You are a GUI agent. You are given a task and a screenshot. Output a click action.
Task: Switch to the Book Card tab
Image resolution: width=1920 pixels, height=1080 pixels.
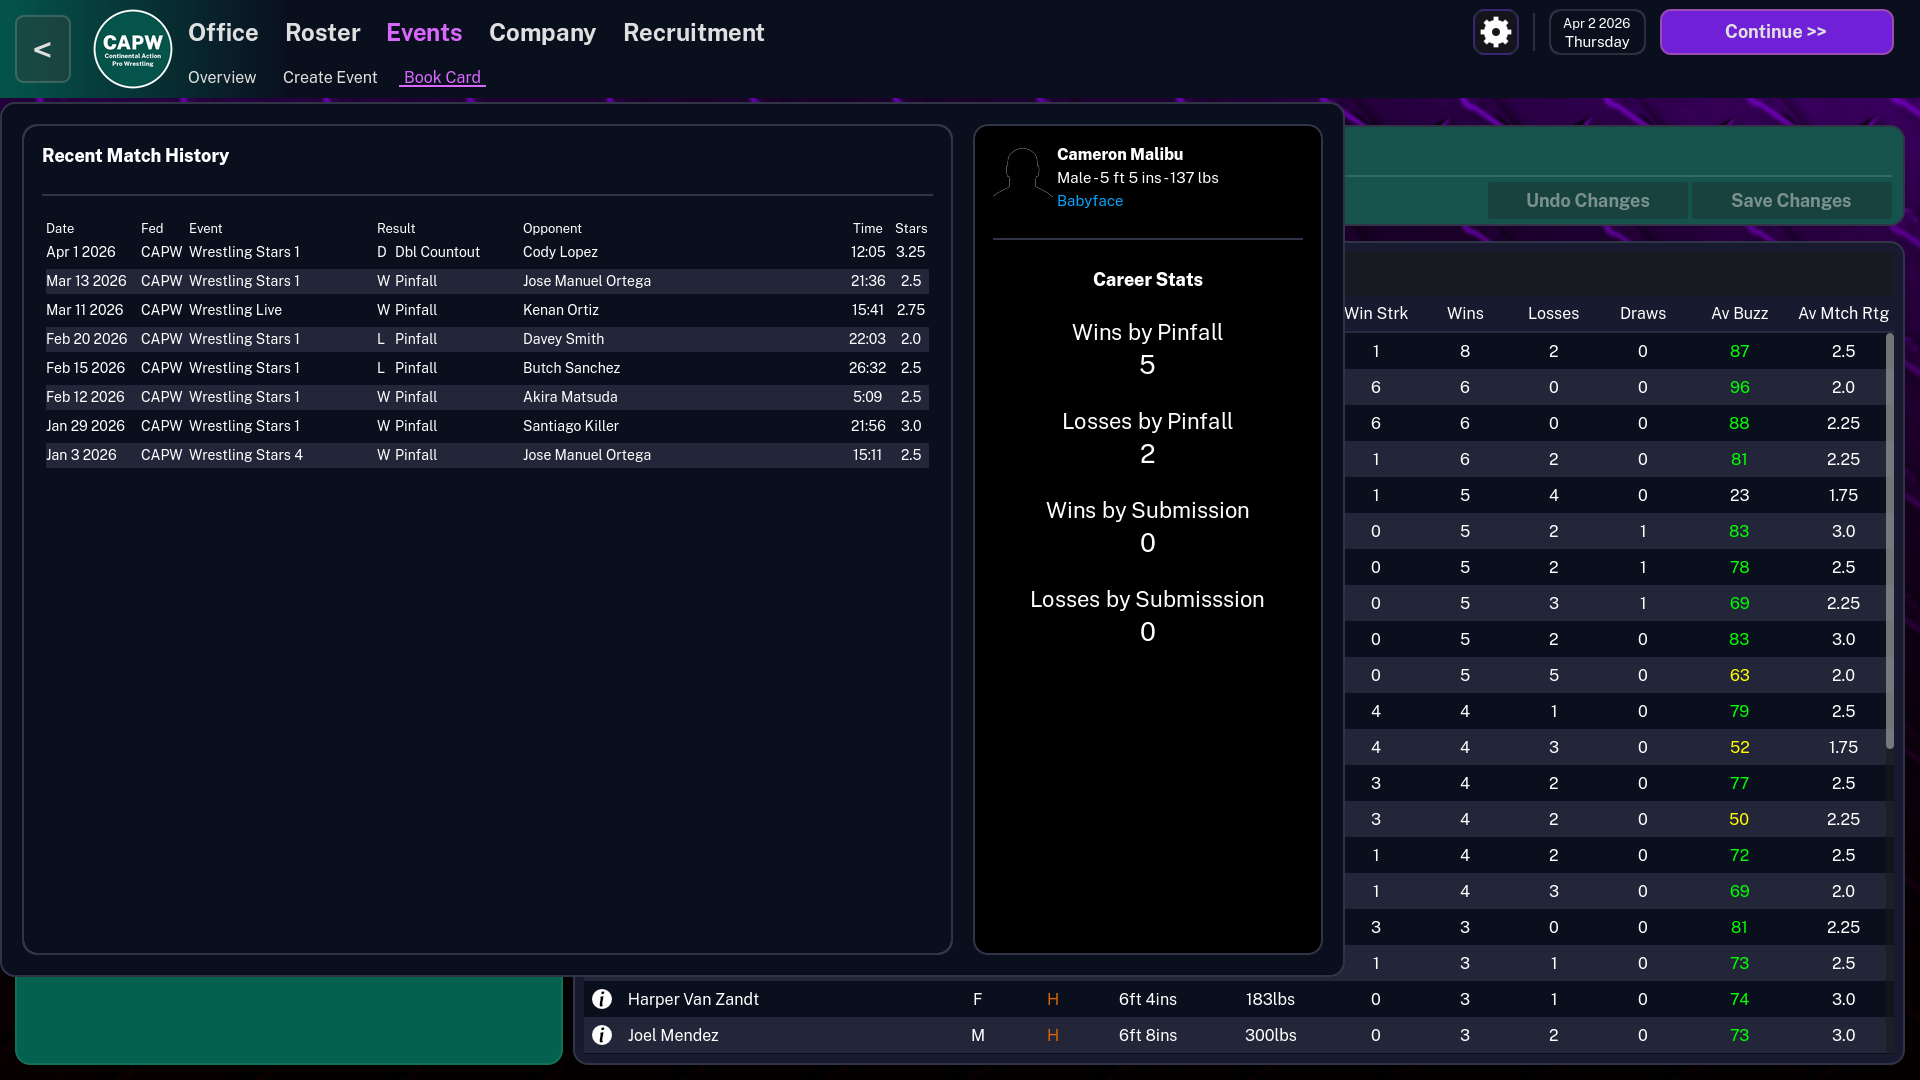tap(442, 77)
